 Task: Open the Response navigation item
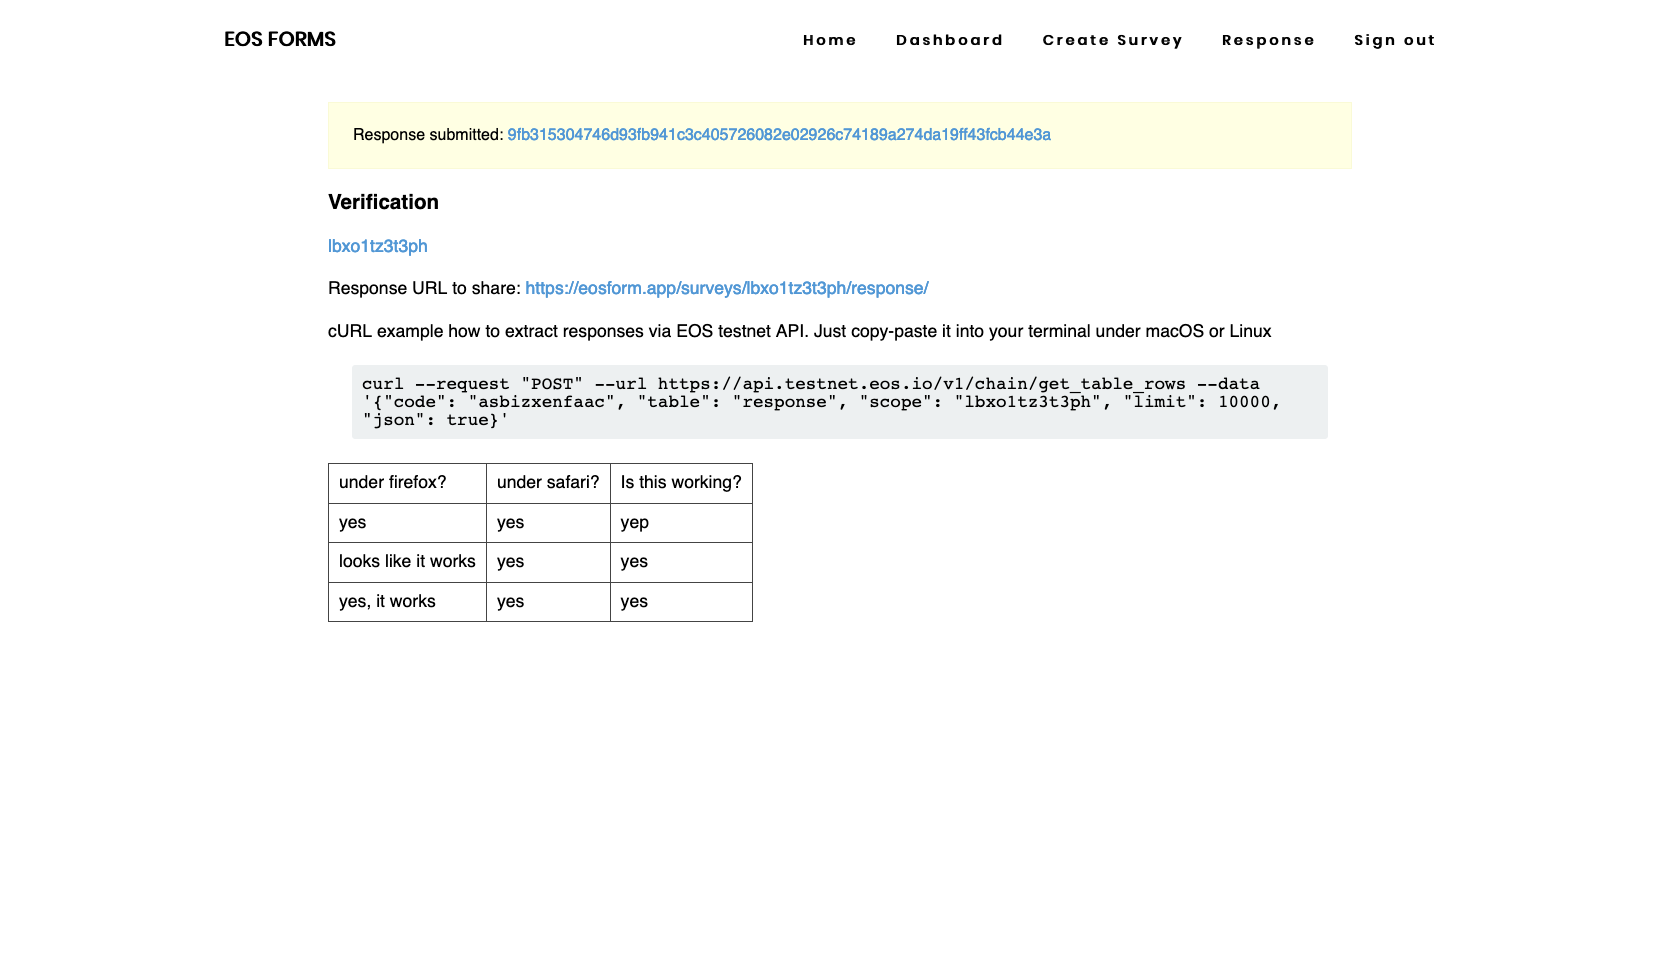[1268, 40]
